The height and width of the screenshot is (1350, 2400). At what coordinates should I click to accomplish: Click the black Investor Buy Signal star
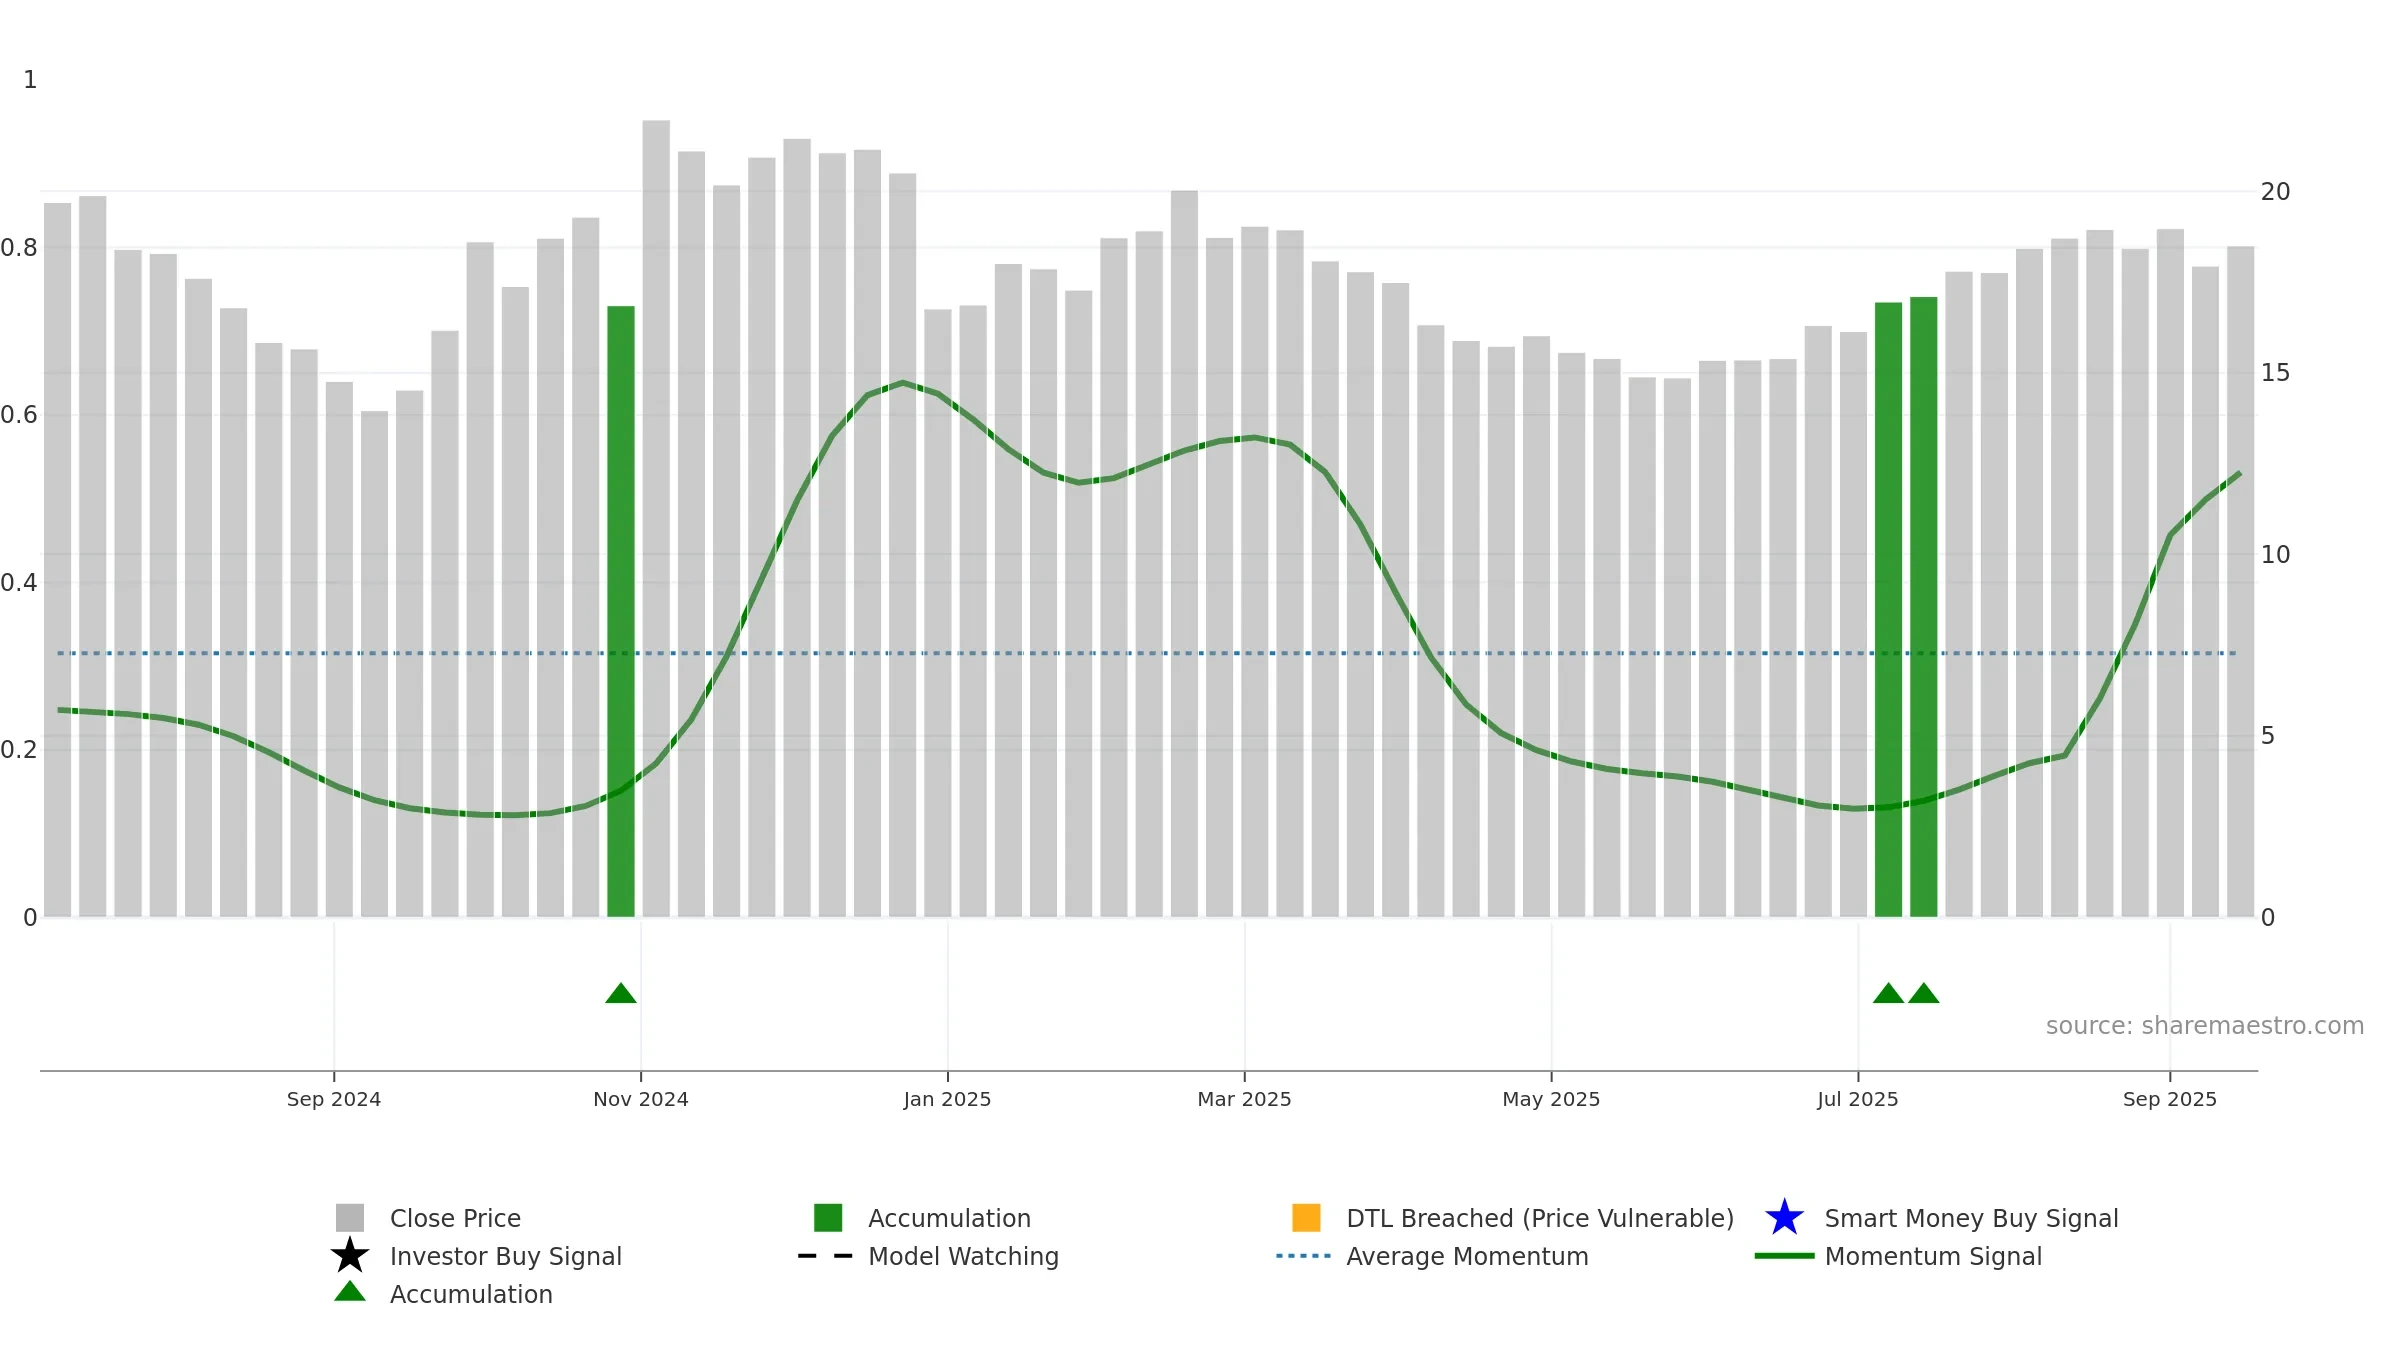click(350, 1256)
